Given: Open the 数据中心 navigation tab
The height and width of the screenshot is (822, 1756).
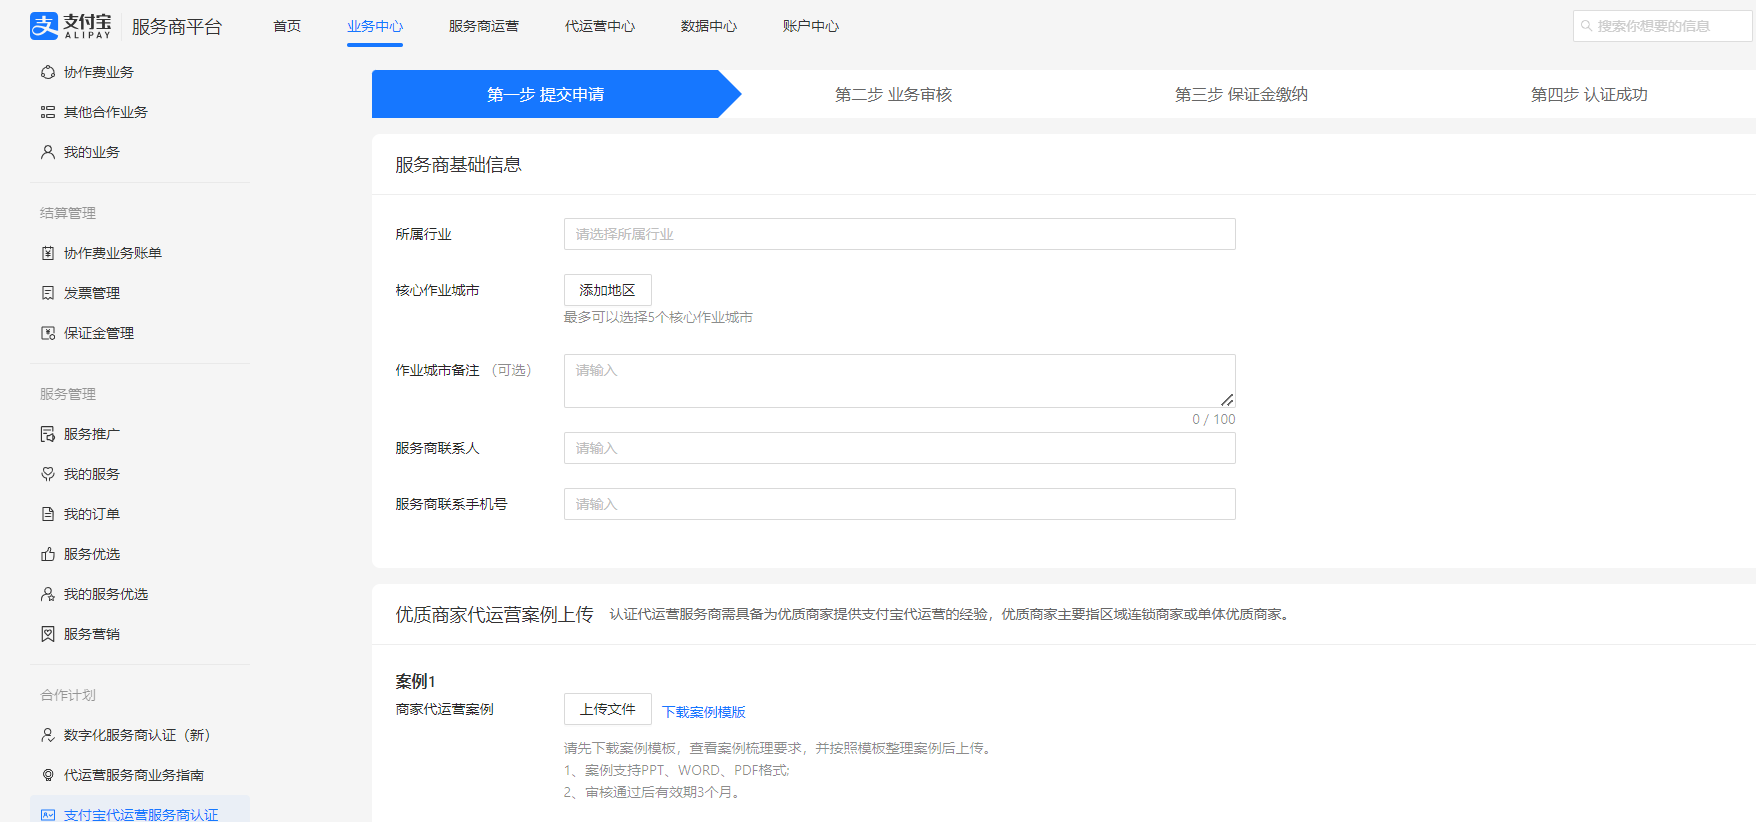Looking at the screenshot, I should tap(708, 26).
